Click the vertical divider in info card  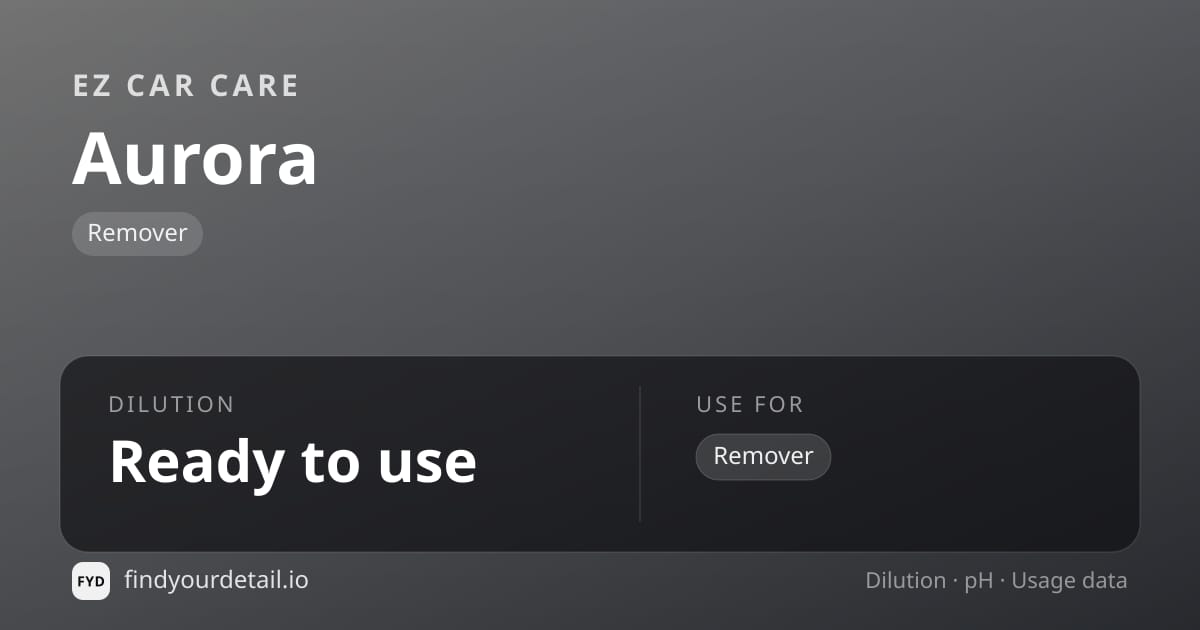pos(640,454)
